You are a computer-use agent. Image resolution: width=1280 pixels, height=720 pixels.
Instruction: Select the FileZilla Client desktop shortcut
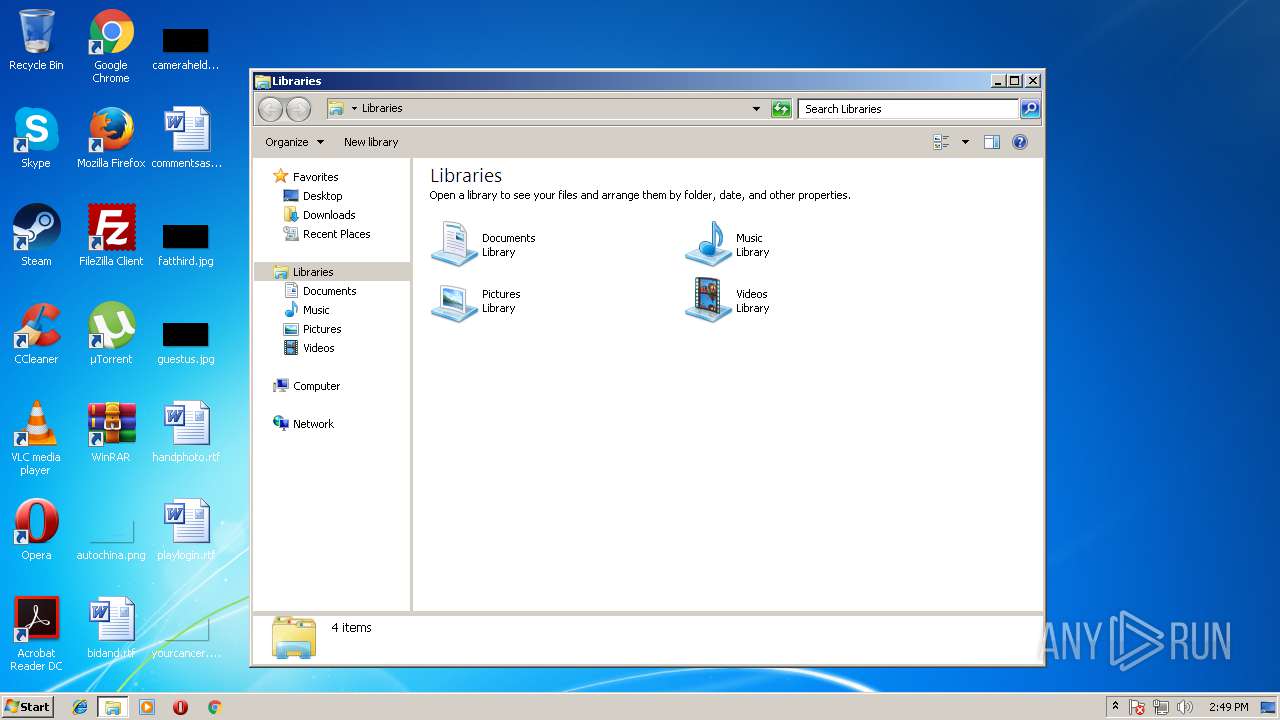coord(111,236)
